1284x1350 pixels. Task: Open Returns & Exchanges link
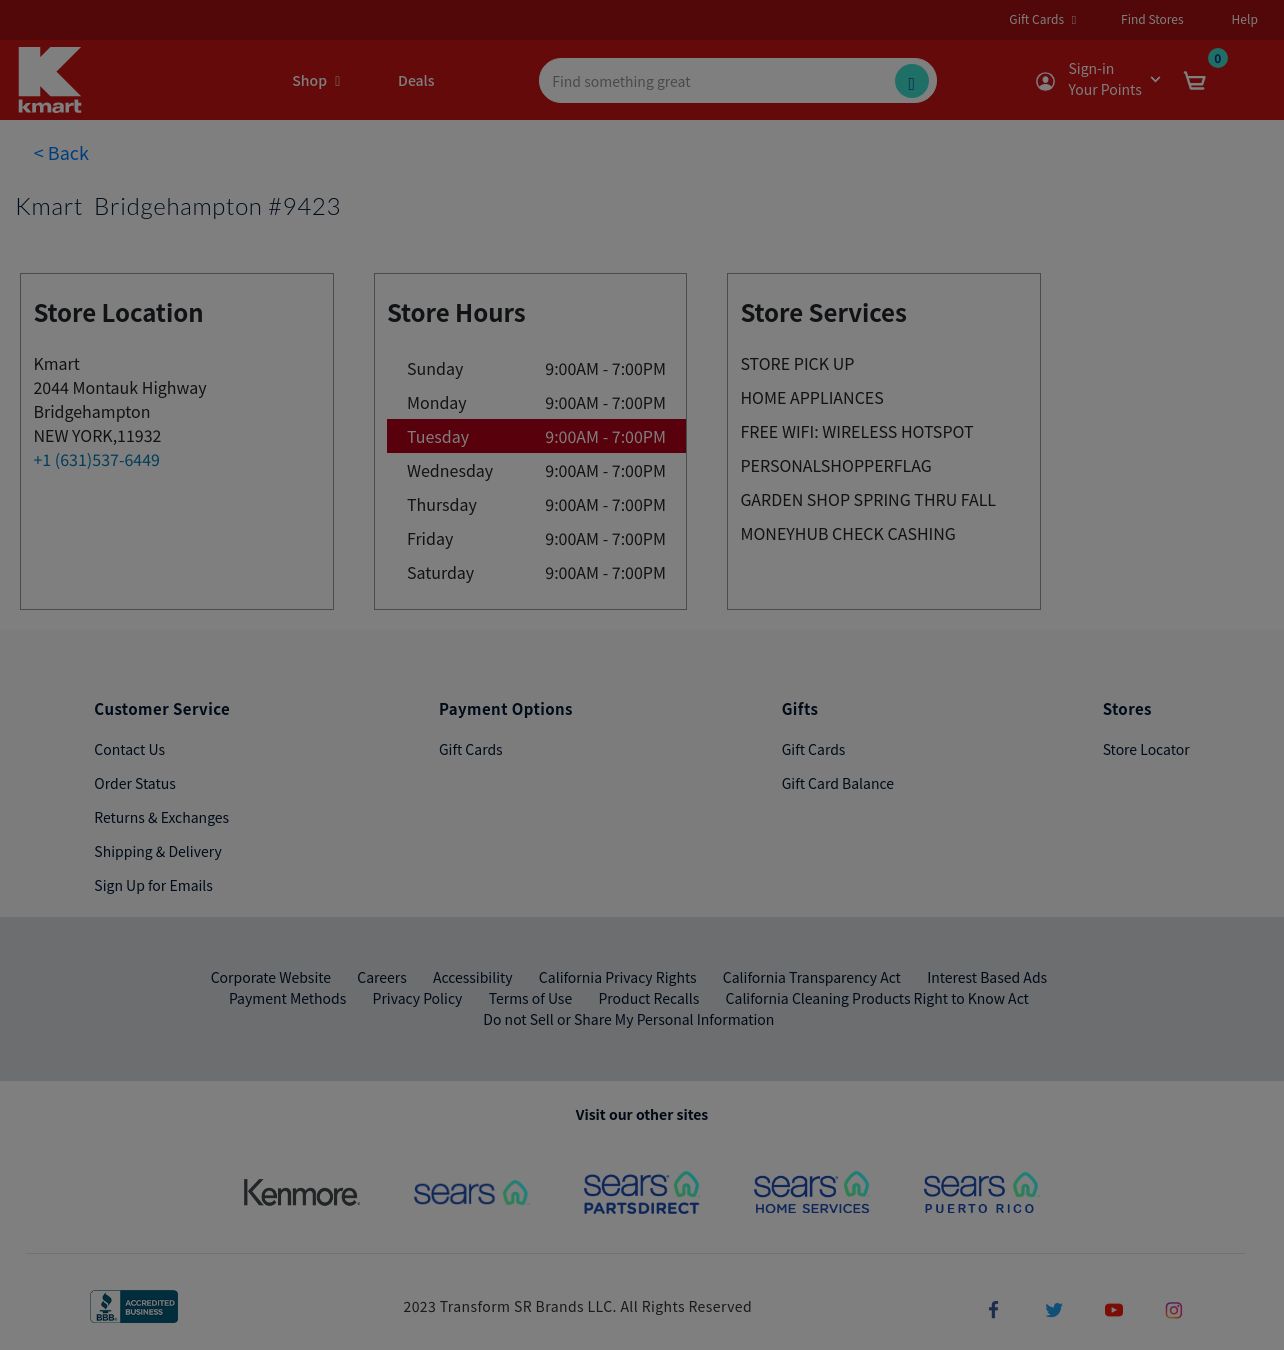tap(161, 817)
